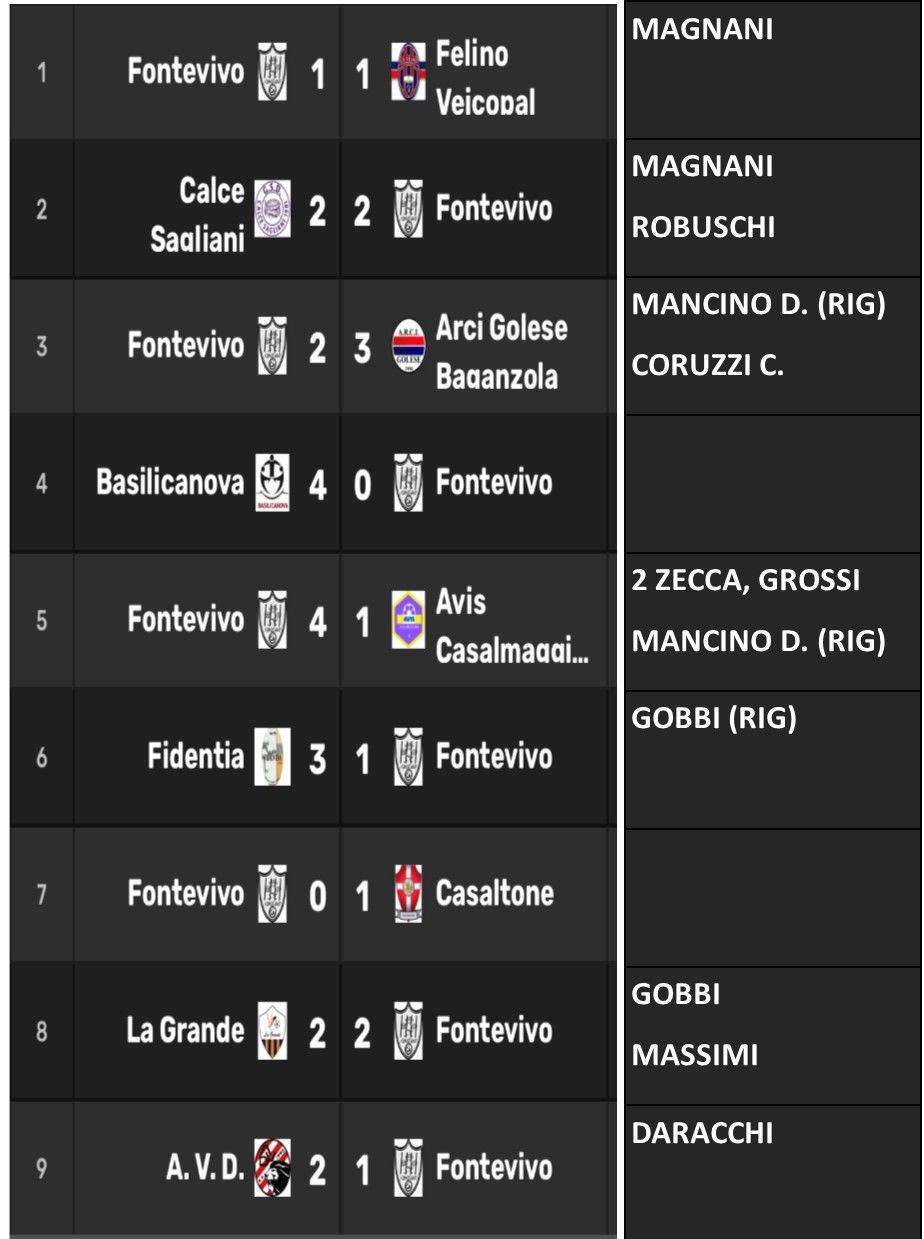Click Fontevivo crest in match 1

pyautogui.click(x=272, y=72)
